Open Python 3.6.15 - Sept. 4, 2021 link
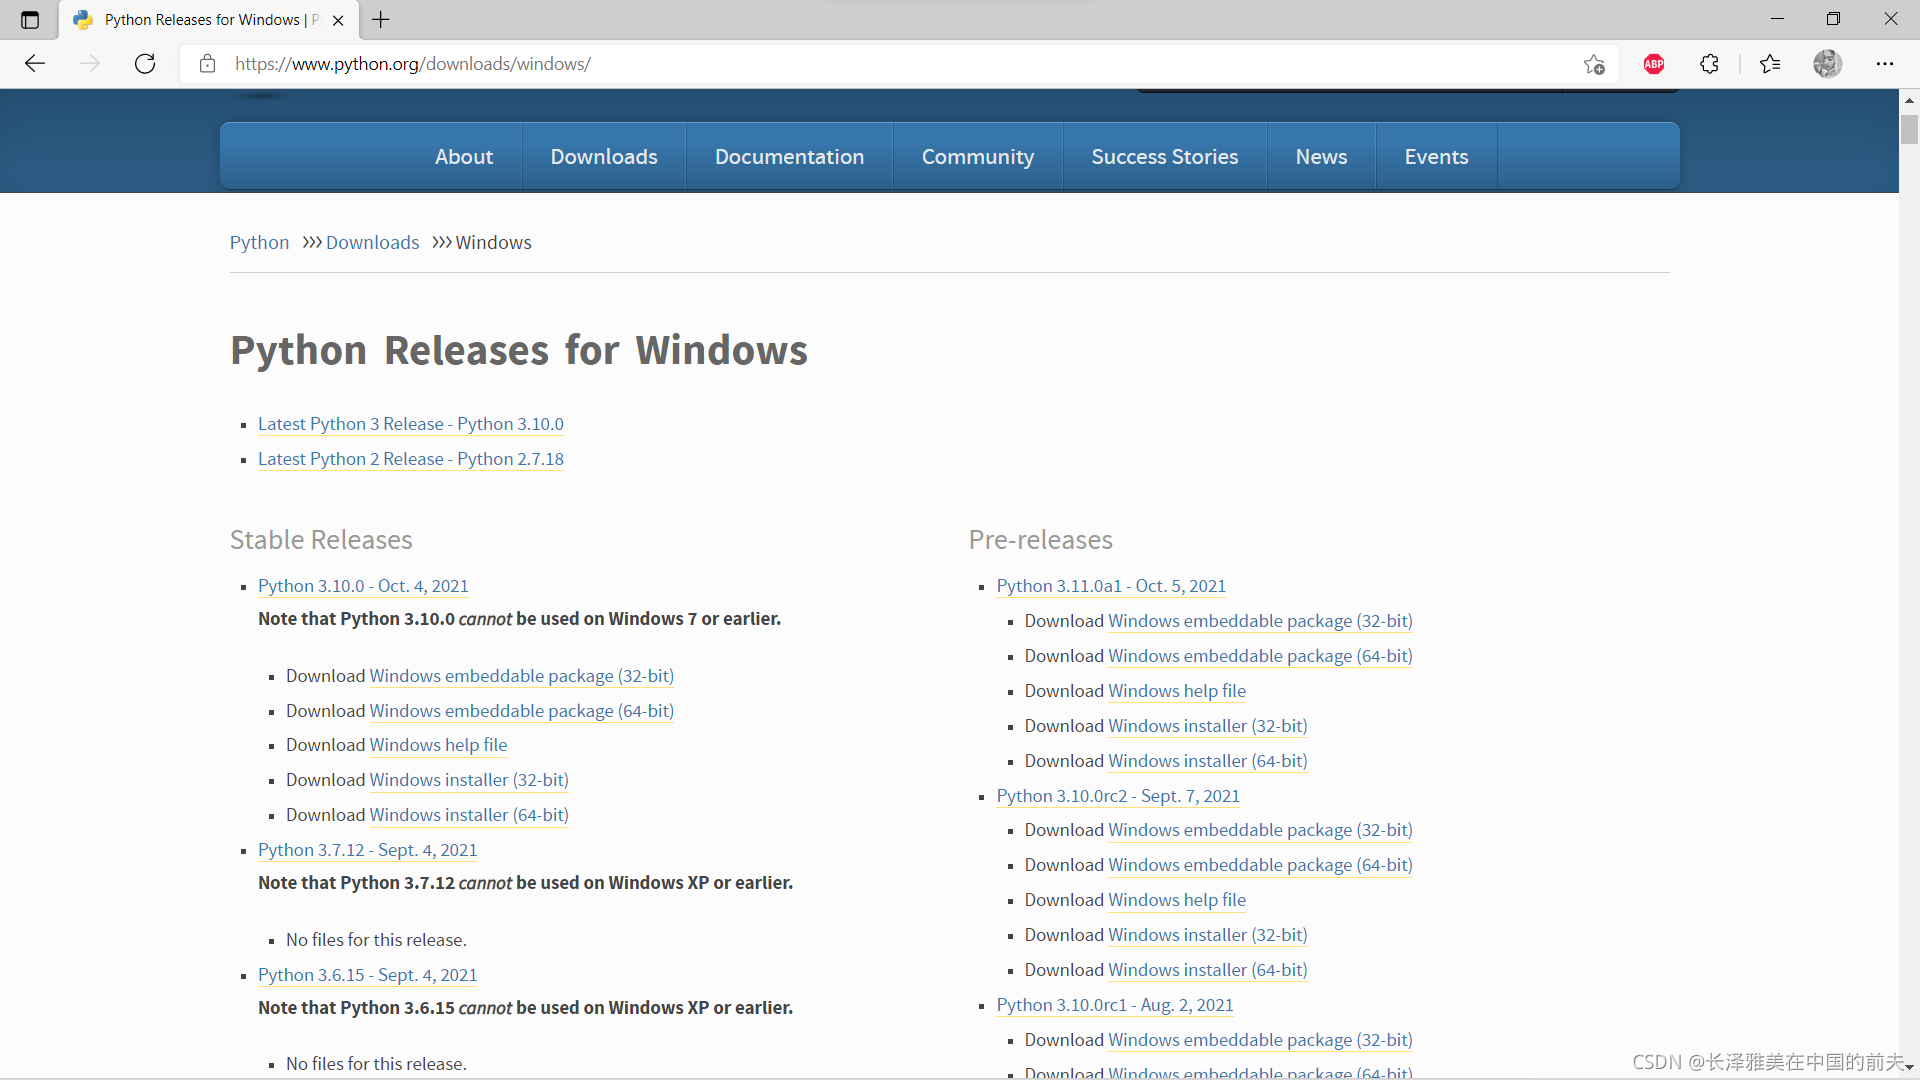This screenshot has width=1920, height=1080. coord(367,975)
